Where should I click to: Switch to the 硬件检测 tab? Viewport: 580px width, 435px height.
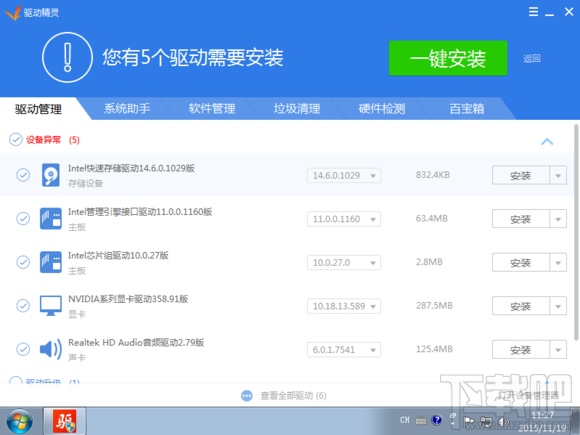[382, 108]
